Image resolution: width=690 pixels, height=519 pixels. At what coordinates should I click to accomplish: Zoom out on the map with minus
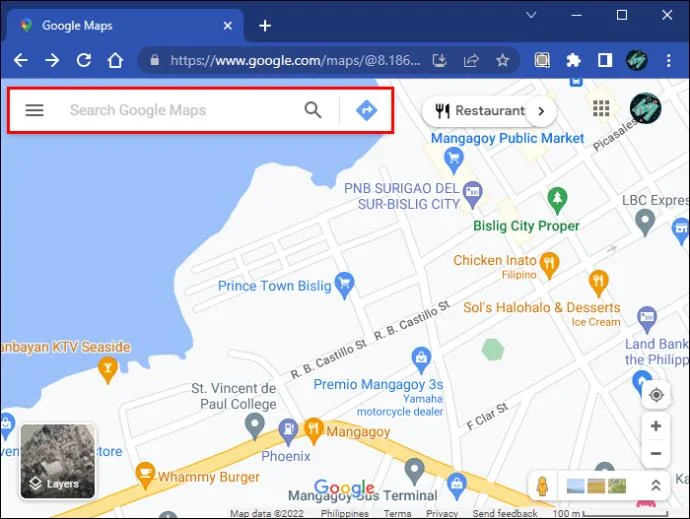click(656, 453)
